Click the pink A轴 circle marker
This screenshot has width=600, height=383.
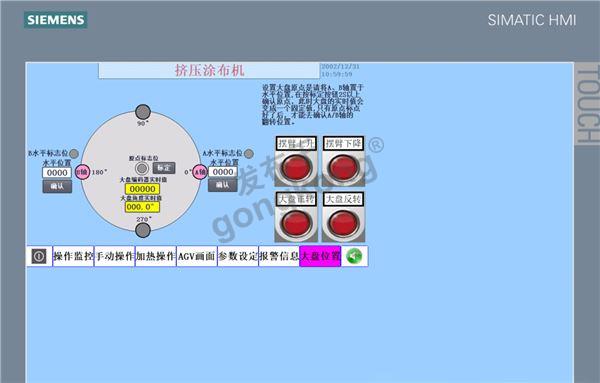[200, 172]
